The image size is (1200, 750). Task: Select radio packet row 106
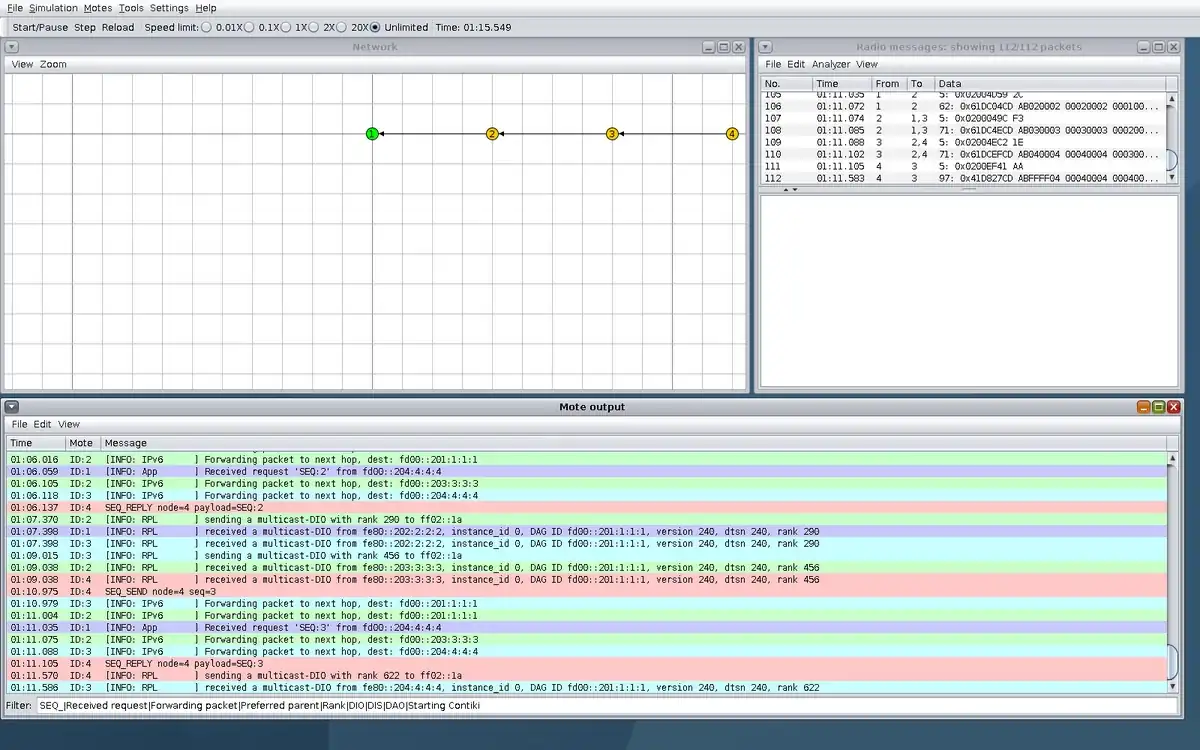[x=963, y=106]
